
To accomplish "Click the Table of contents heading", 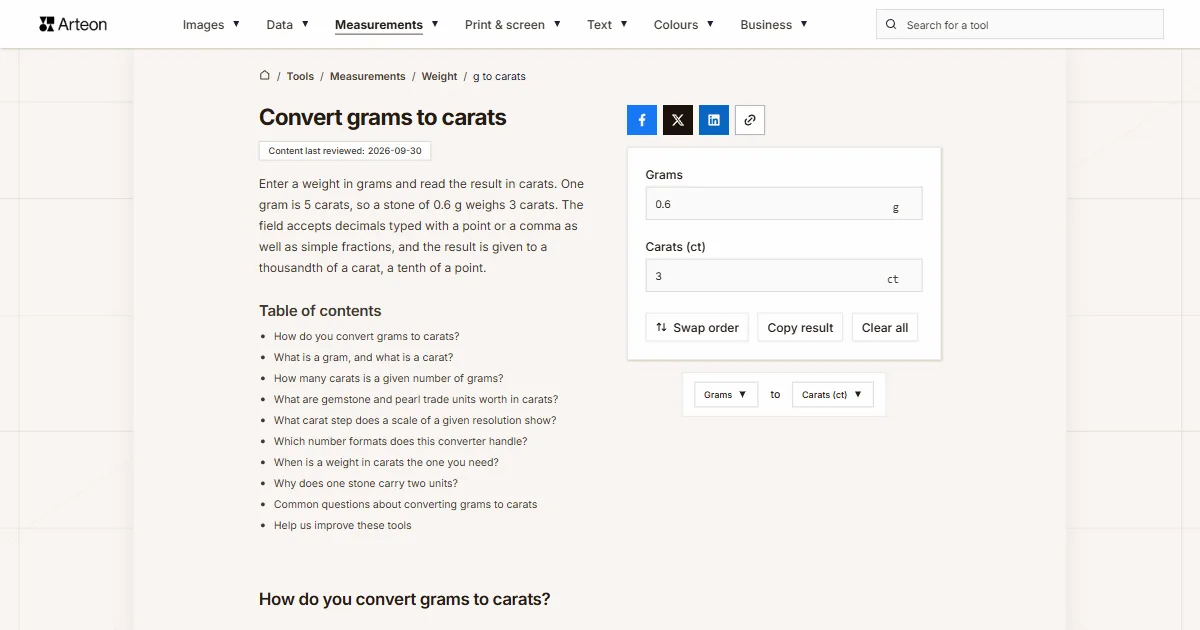I will click(320, 311).
